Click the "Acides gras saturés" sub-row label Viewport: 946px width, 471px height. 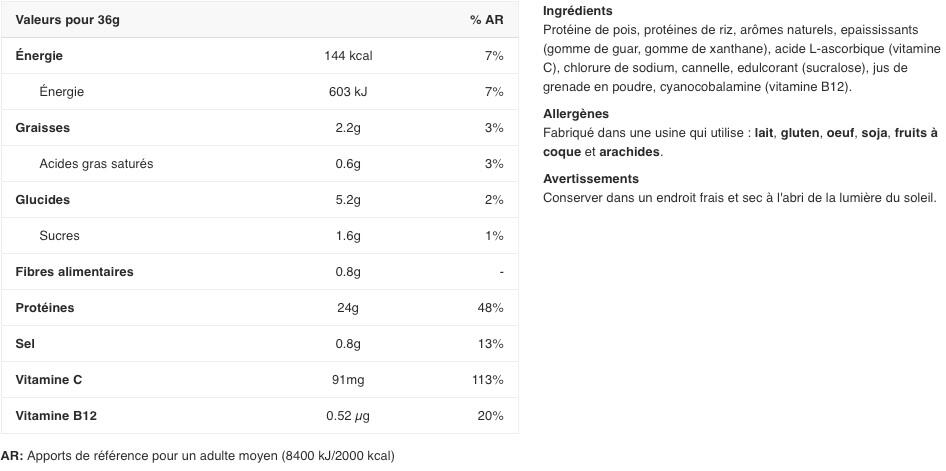[x=96, y=164]
